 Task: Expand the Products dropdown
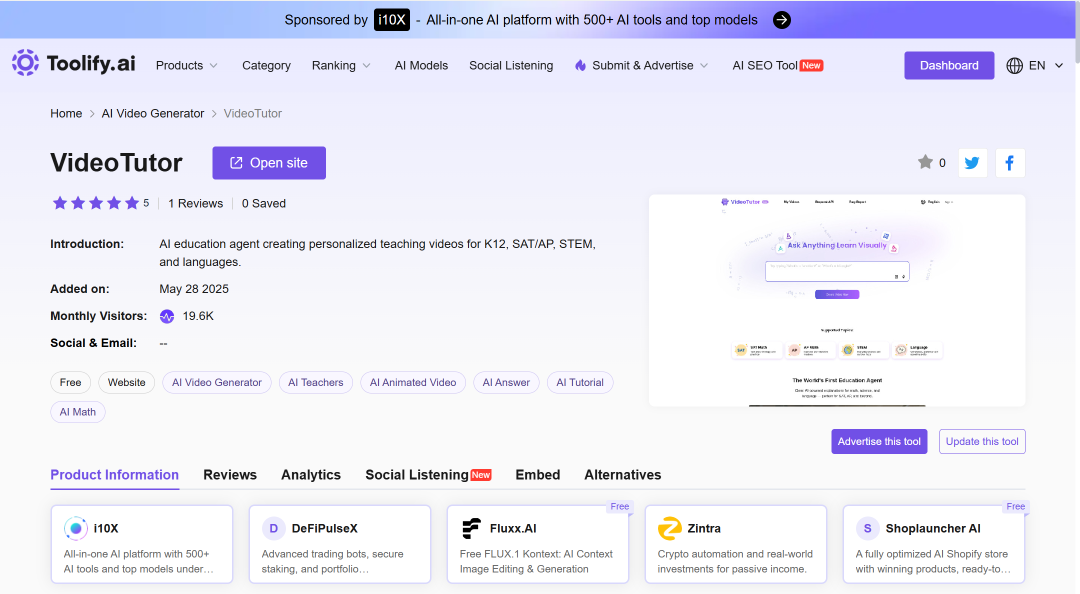coord(187,65)
